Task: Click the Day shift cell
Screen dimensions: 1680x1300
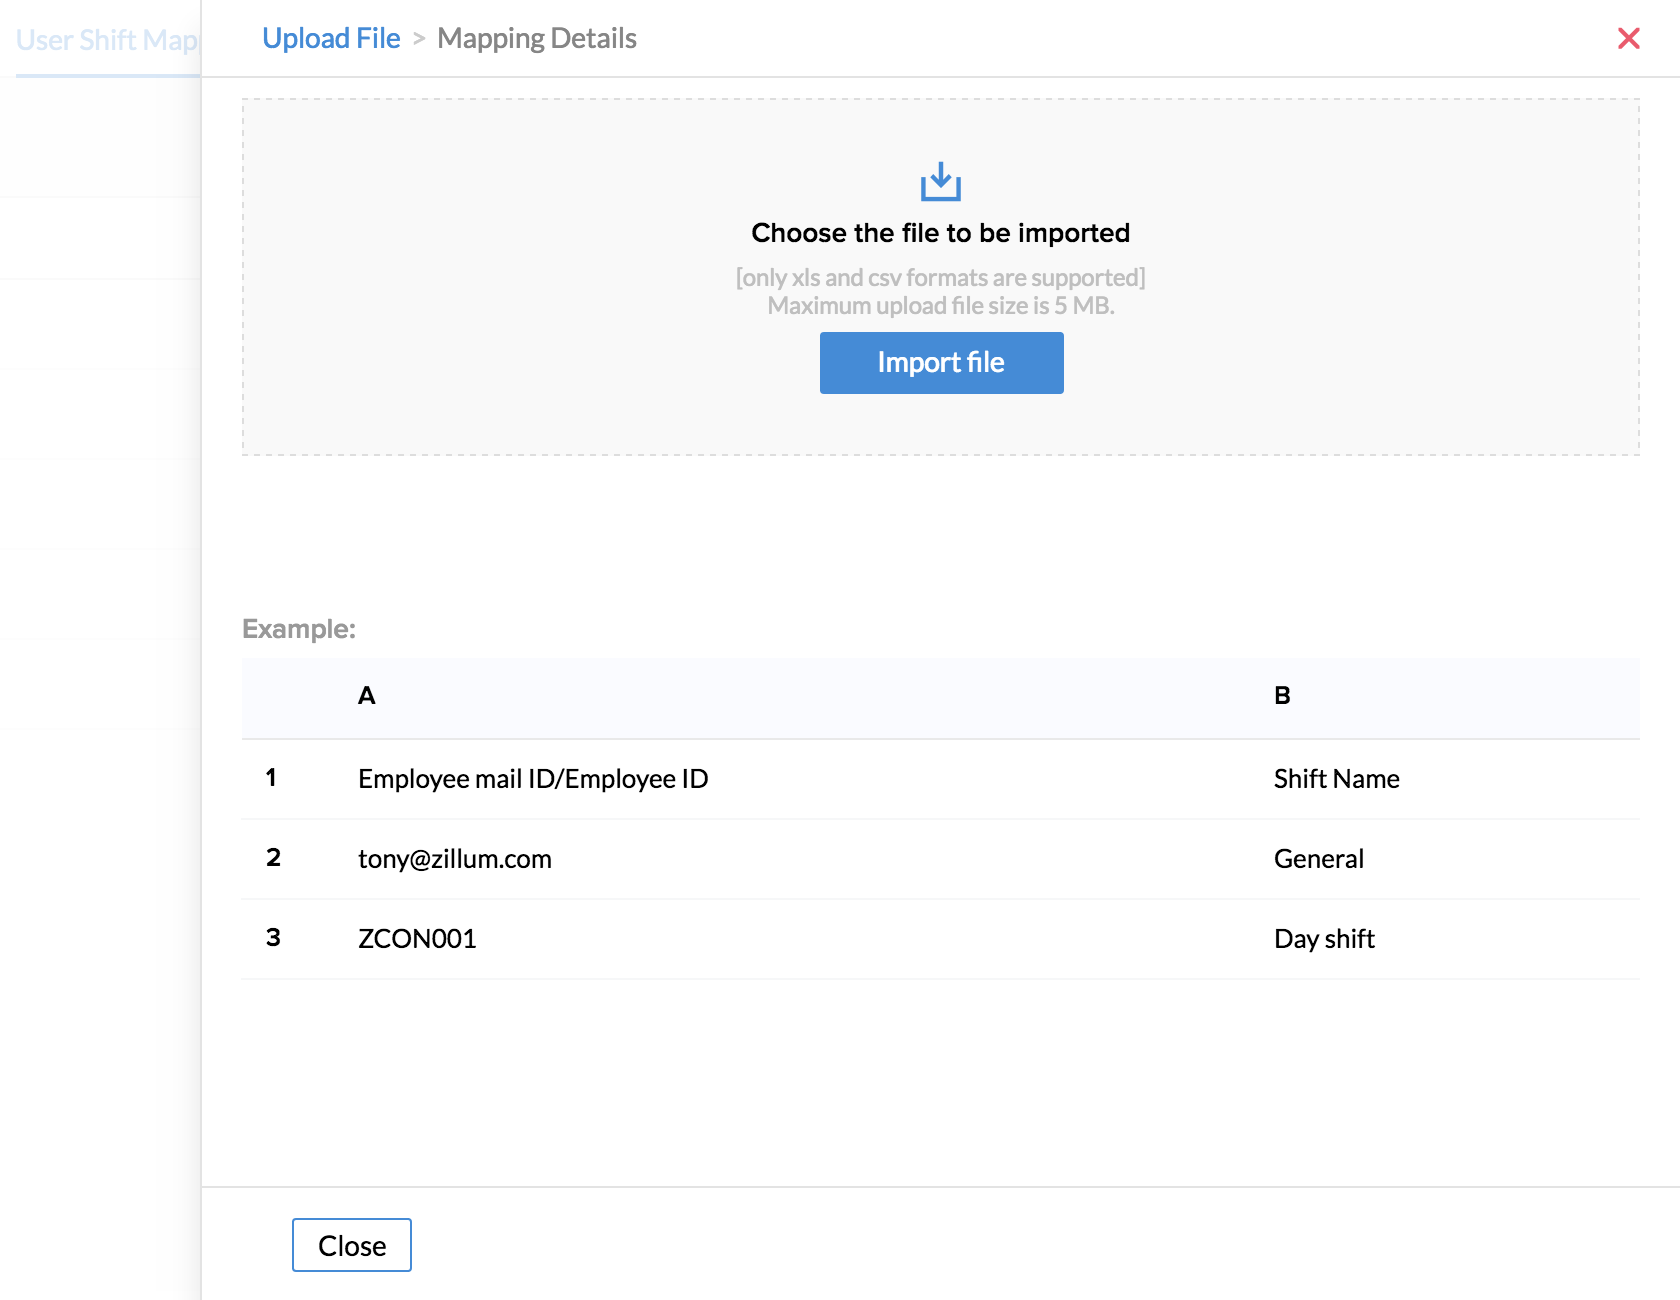Action: (1324, 939)
